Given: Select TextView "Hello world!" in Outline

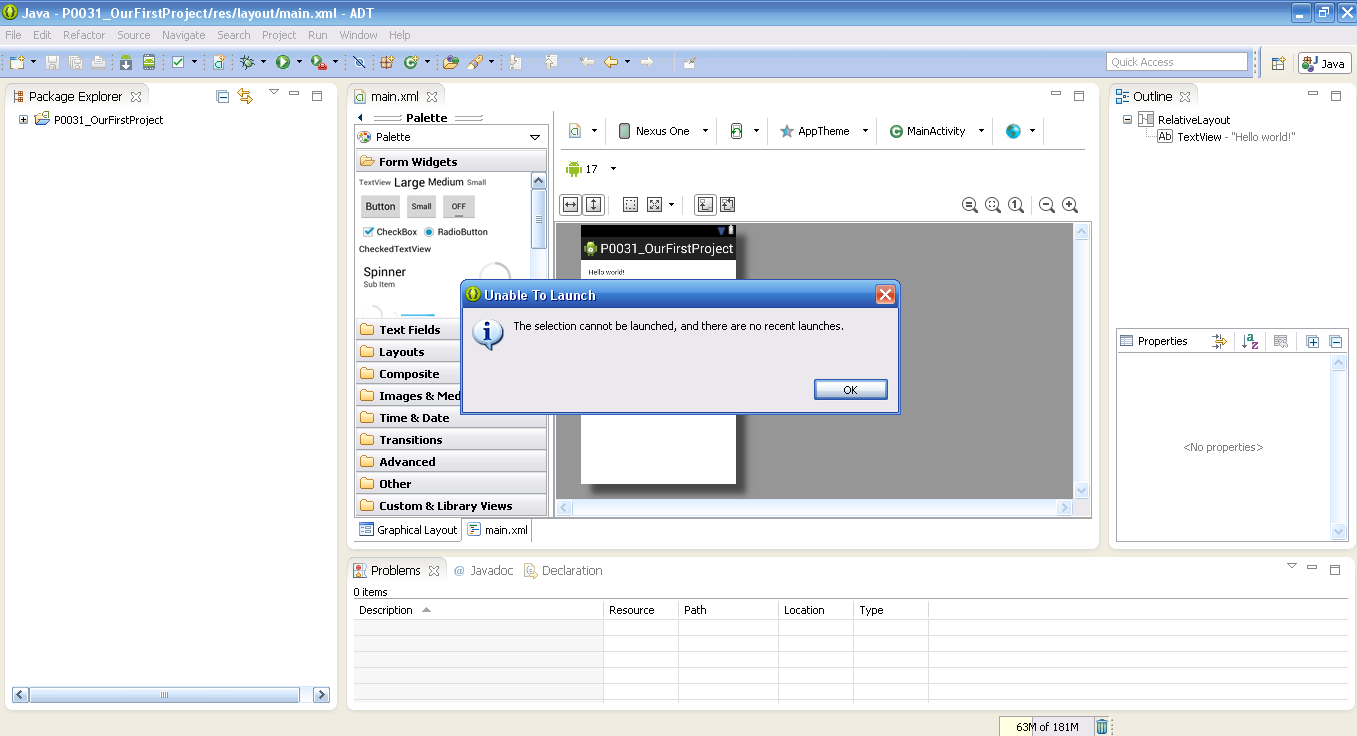Looking at the screenshot, I should 1226,137.
